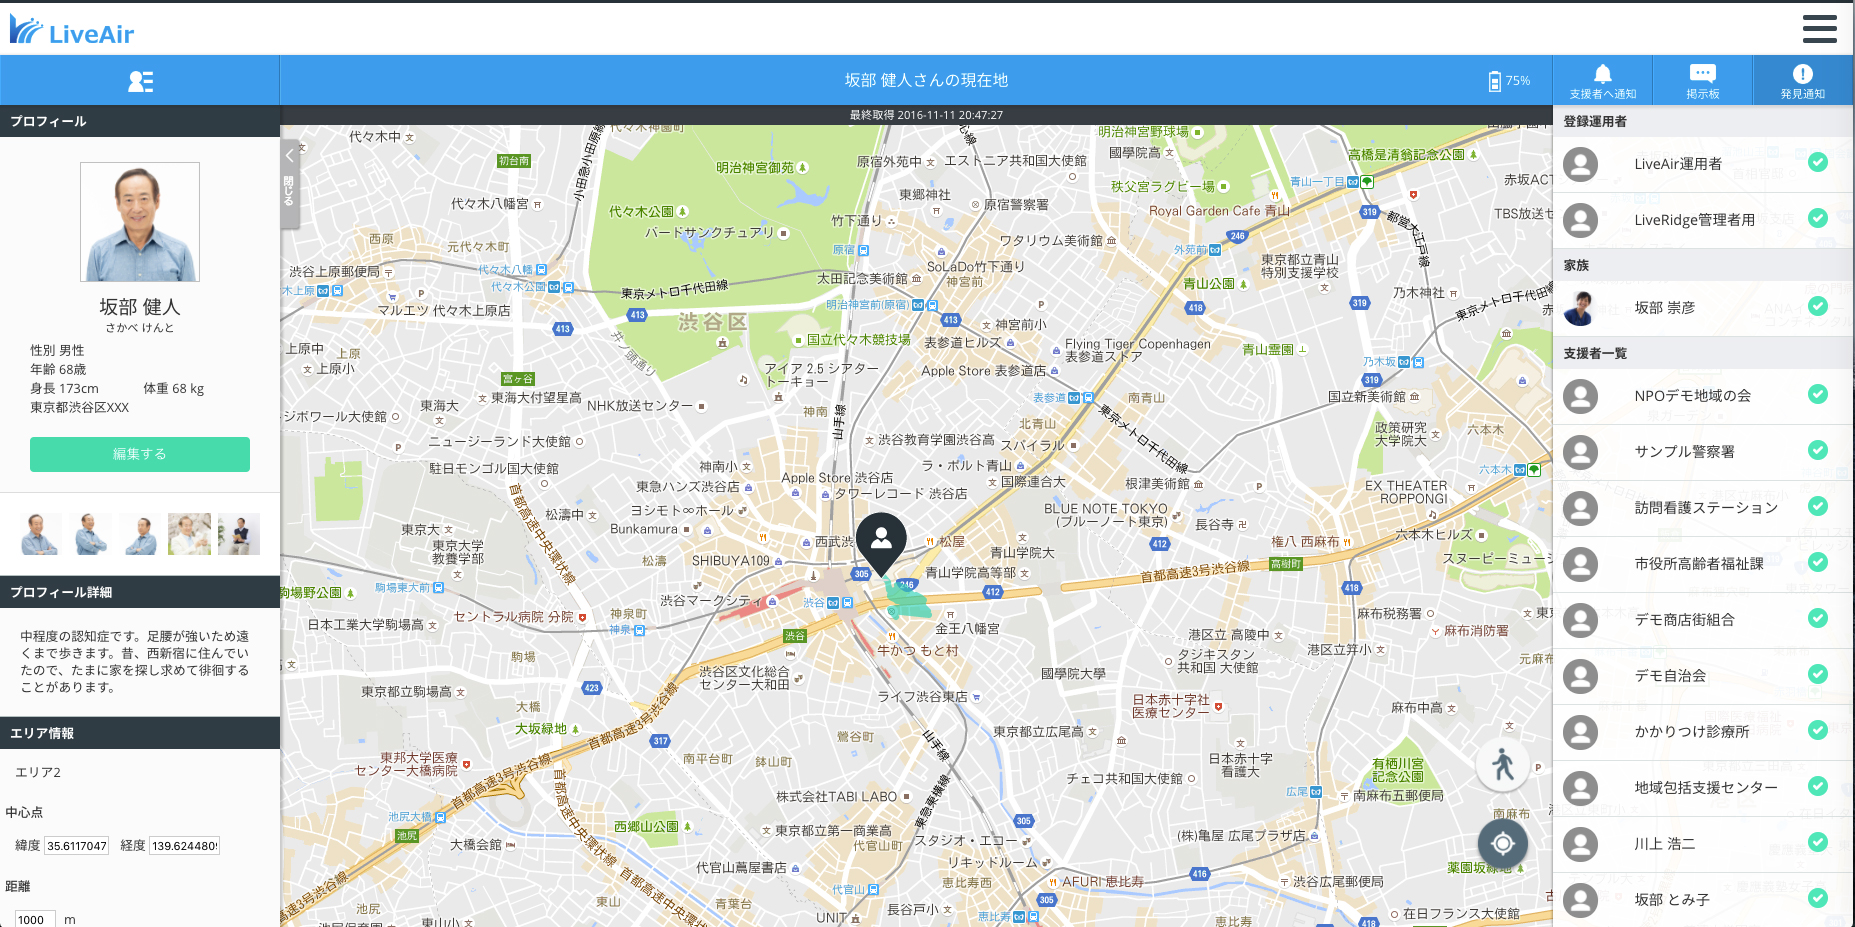
Task: Select the first small profile thumbnail
Action: click(40, 534)
